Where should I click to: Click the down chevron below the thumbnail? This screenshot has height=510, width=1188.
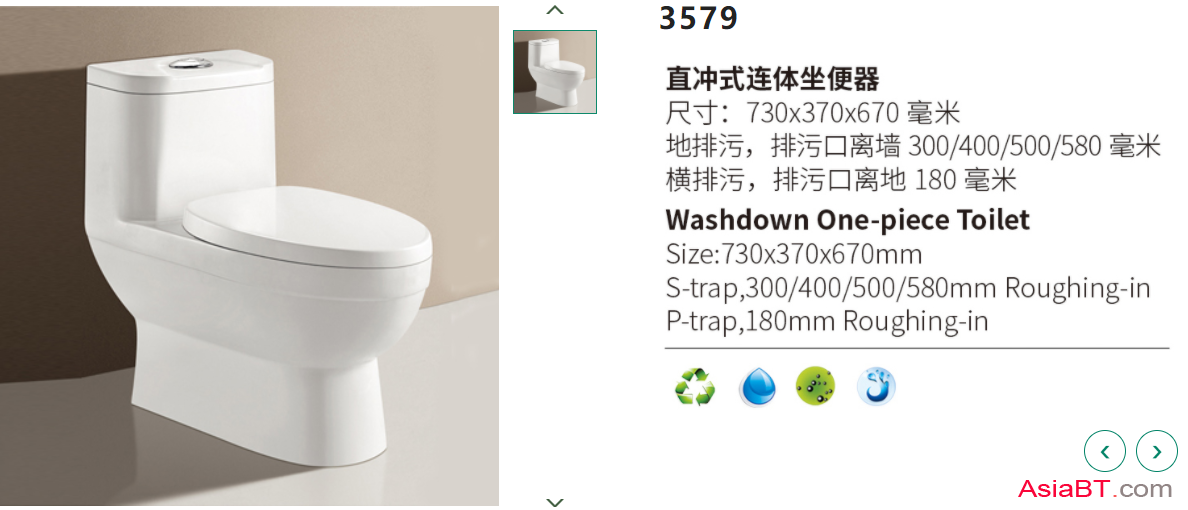click(555, 502)
